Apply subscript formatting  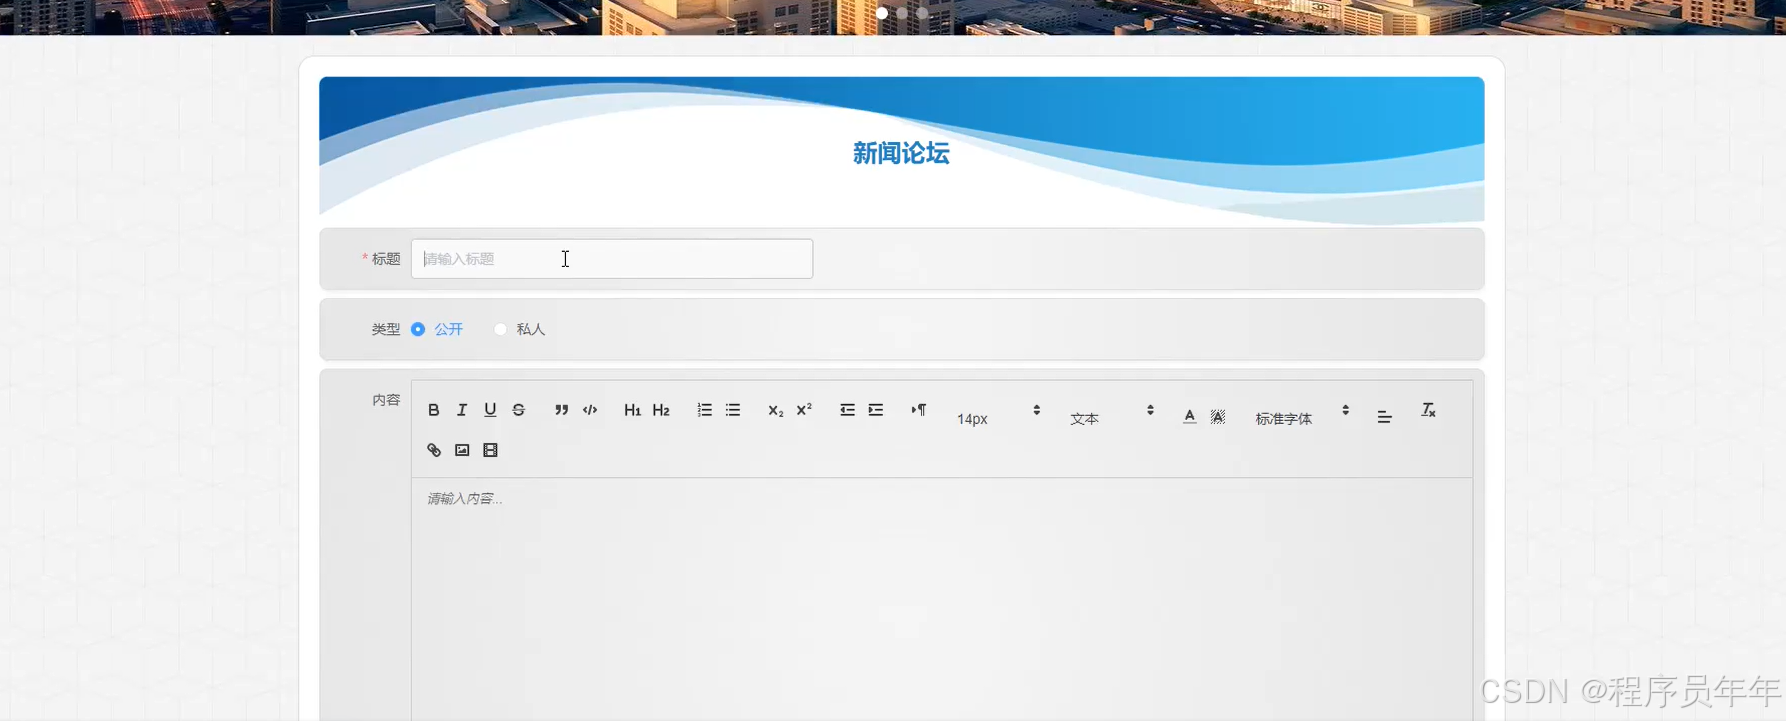[776, 410]
